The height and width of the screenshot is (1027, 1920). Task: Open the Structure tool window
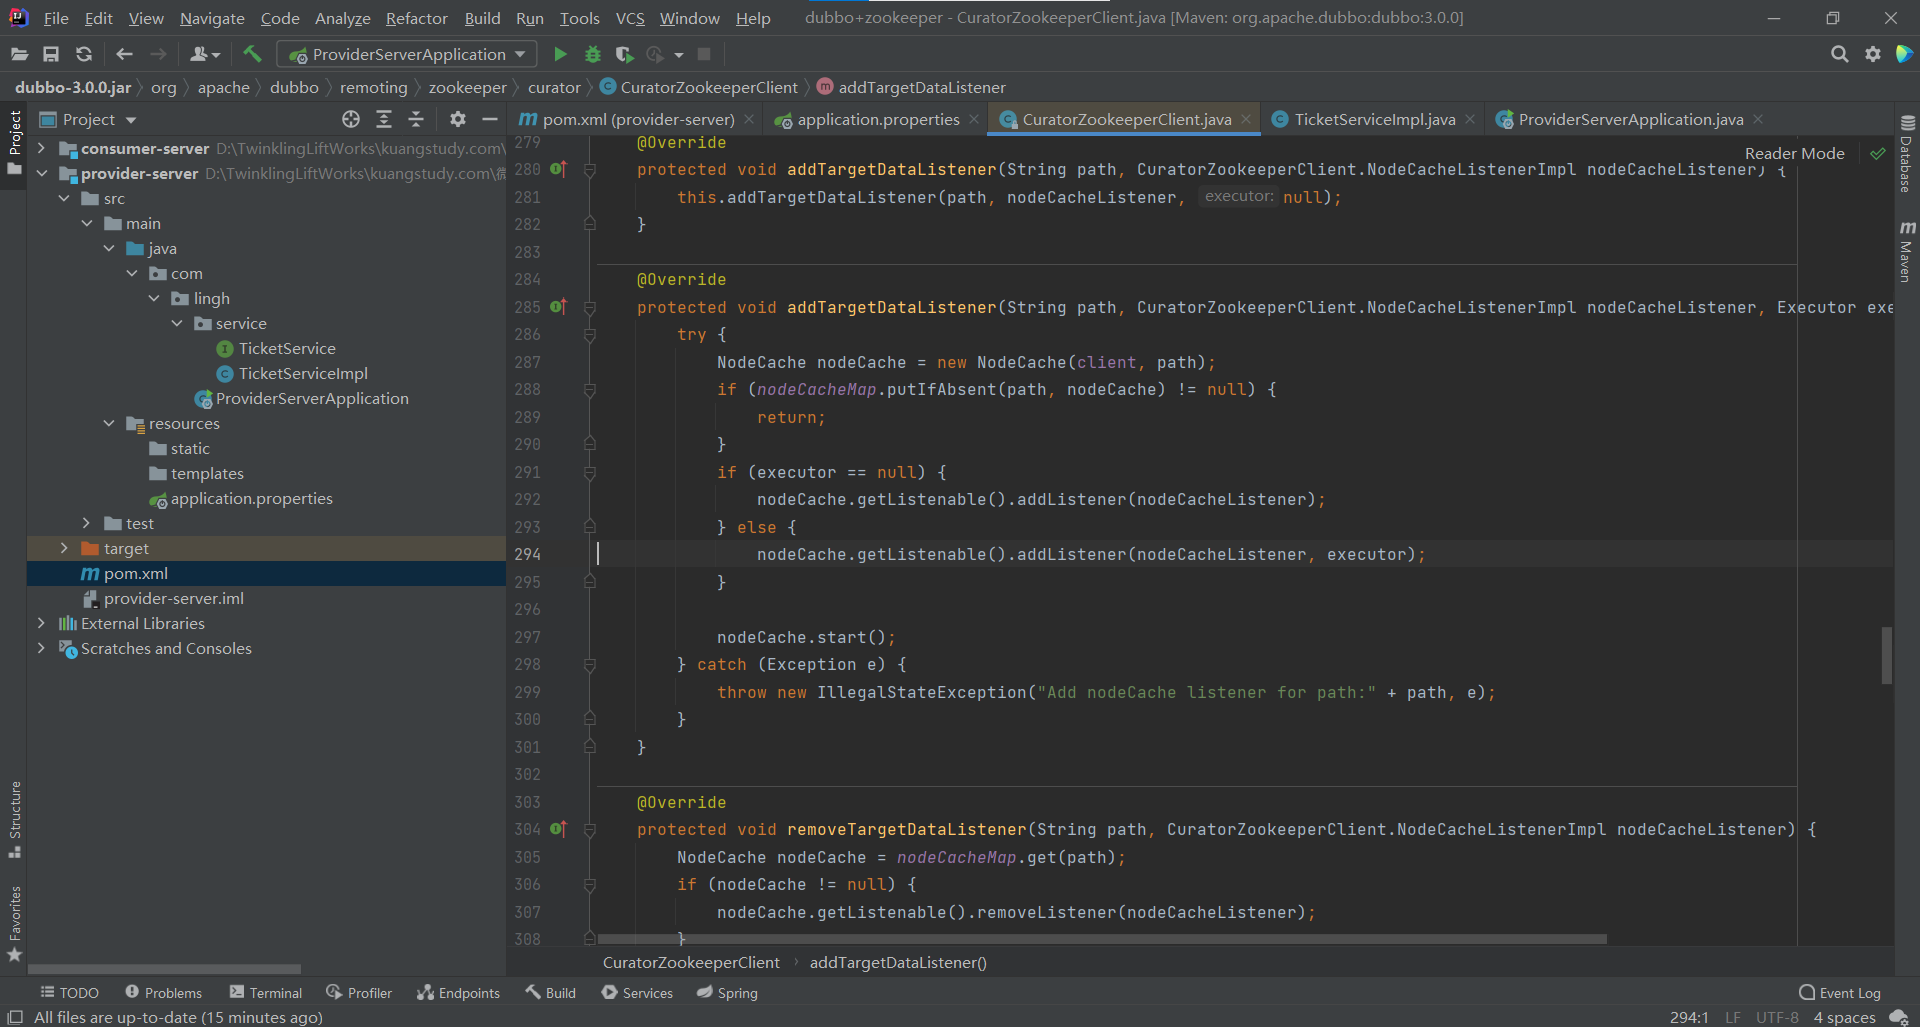coord(15,819)
